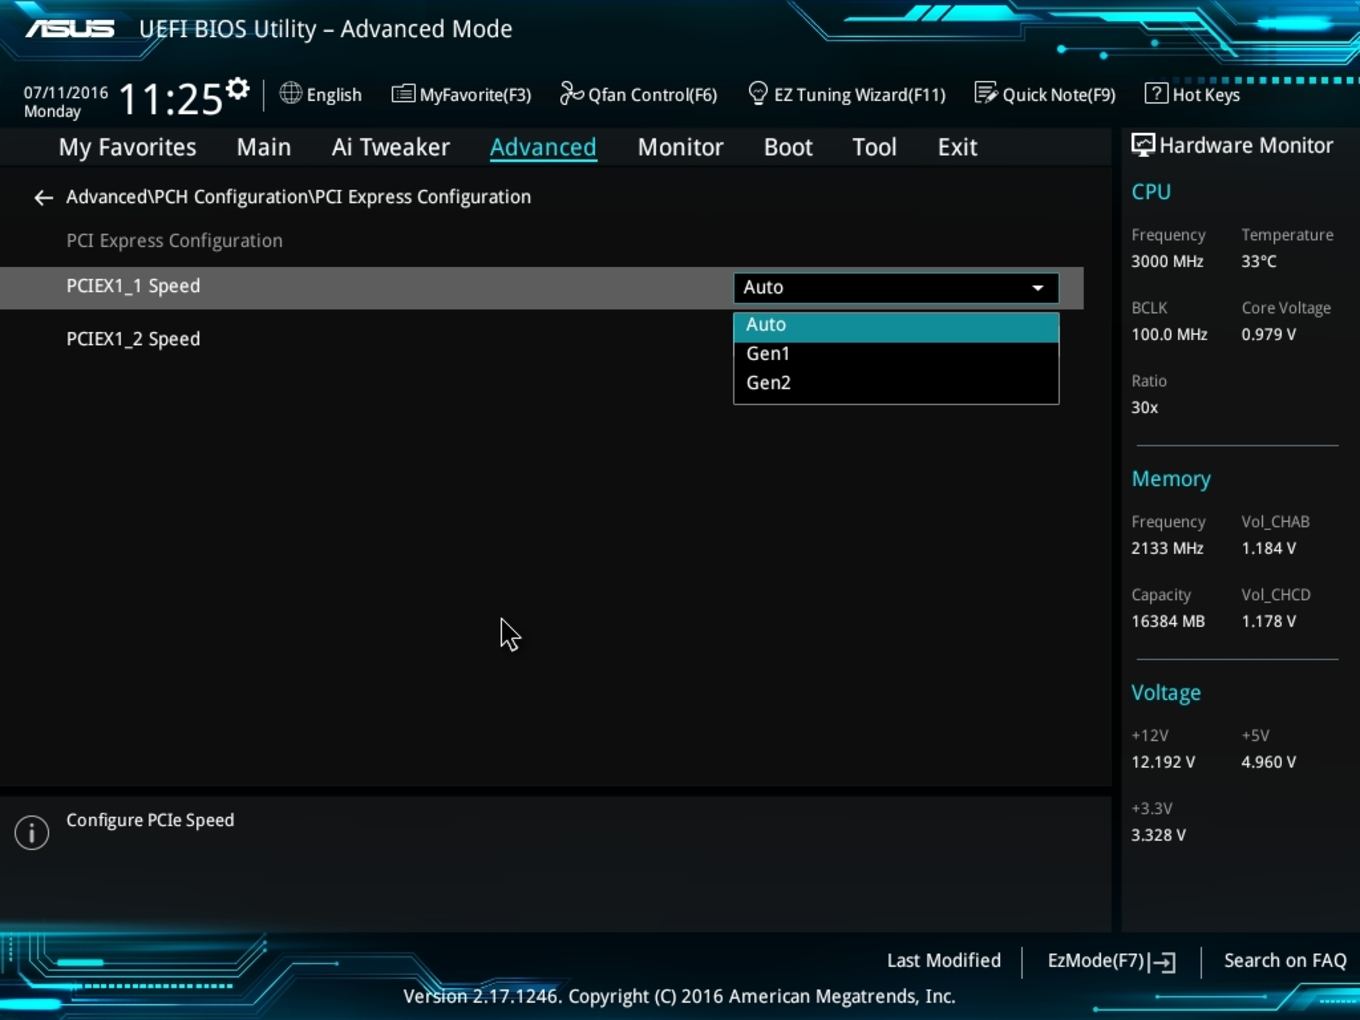Select the PCIEX1_1 Speed row label

(x=133, y=286)
